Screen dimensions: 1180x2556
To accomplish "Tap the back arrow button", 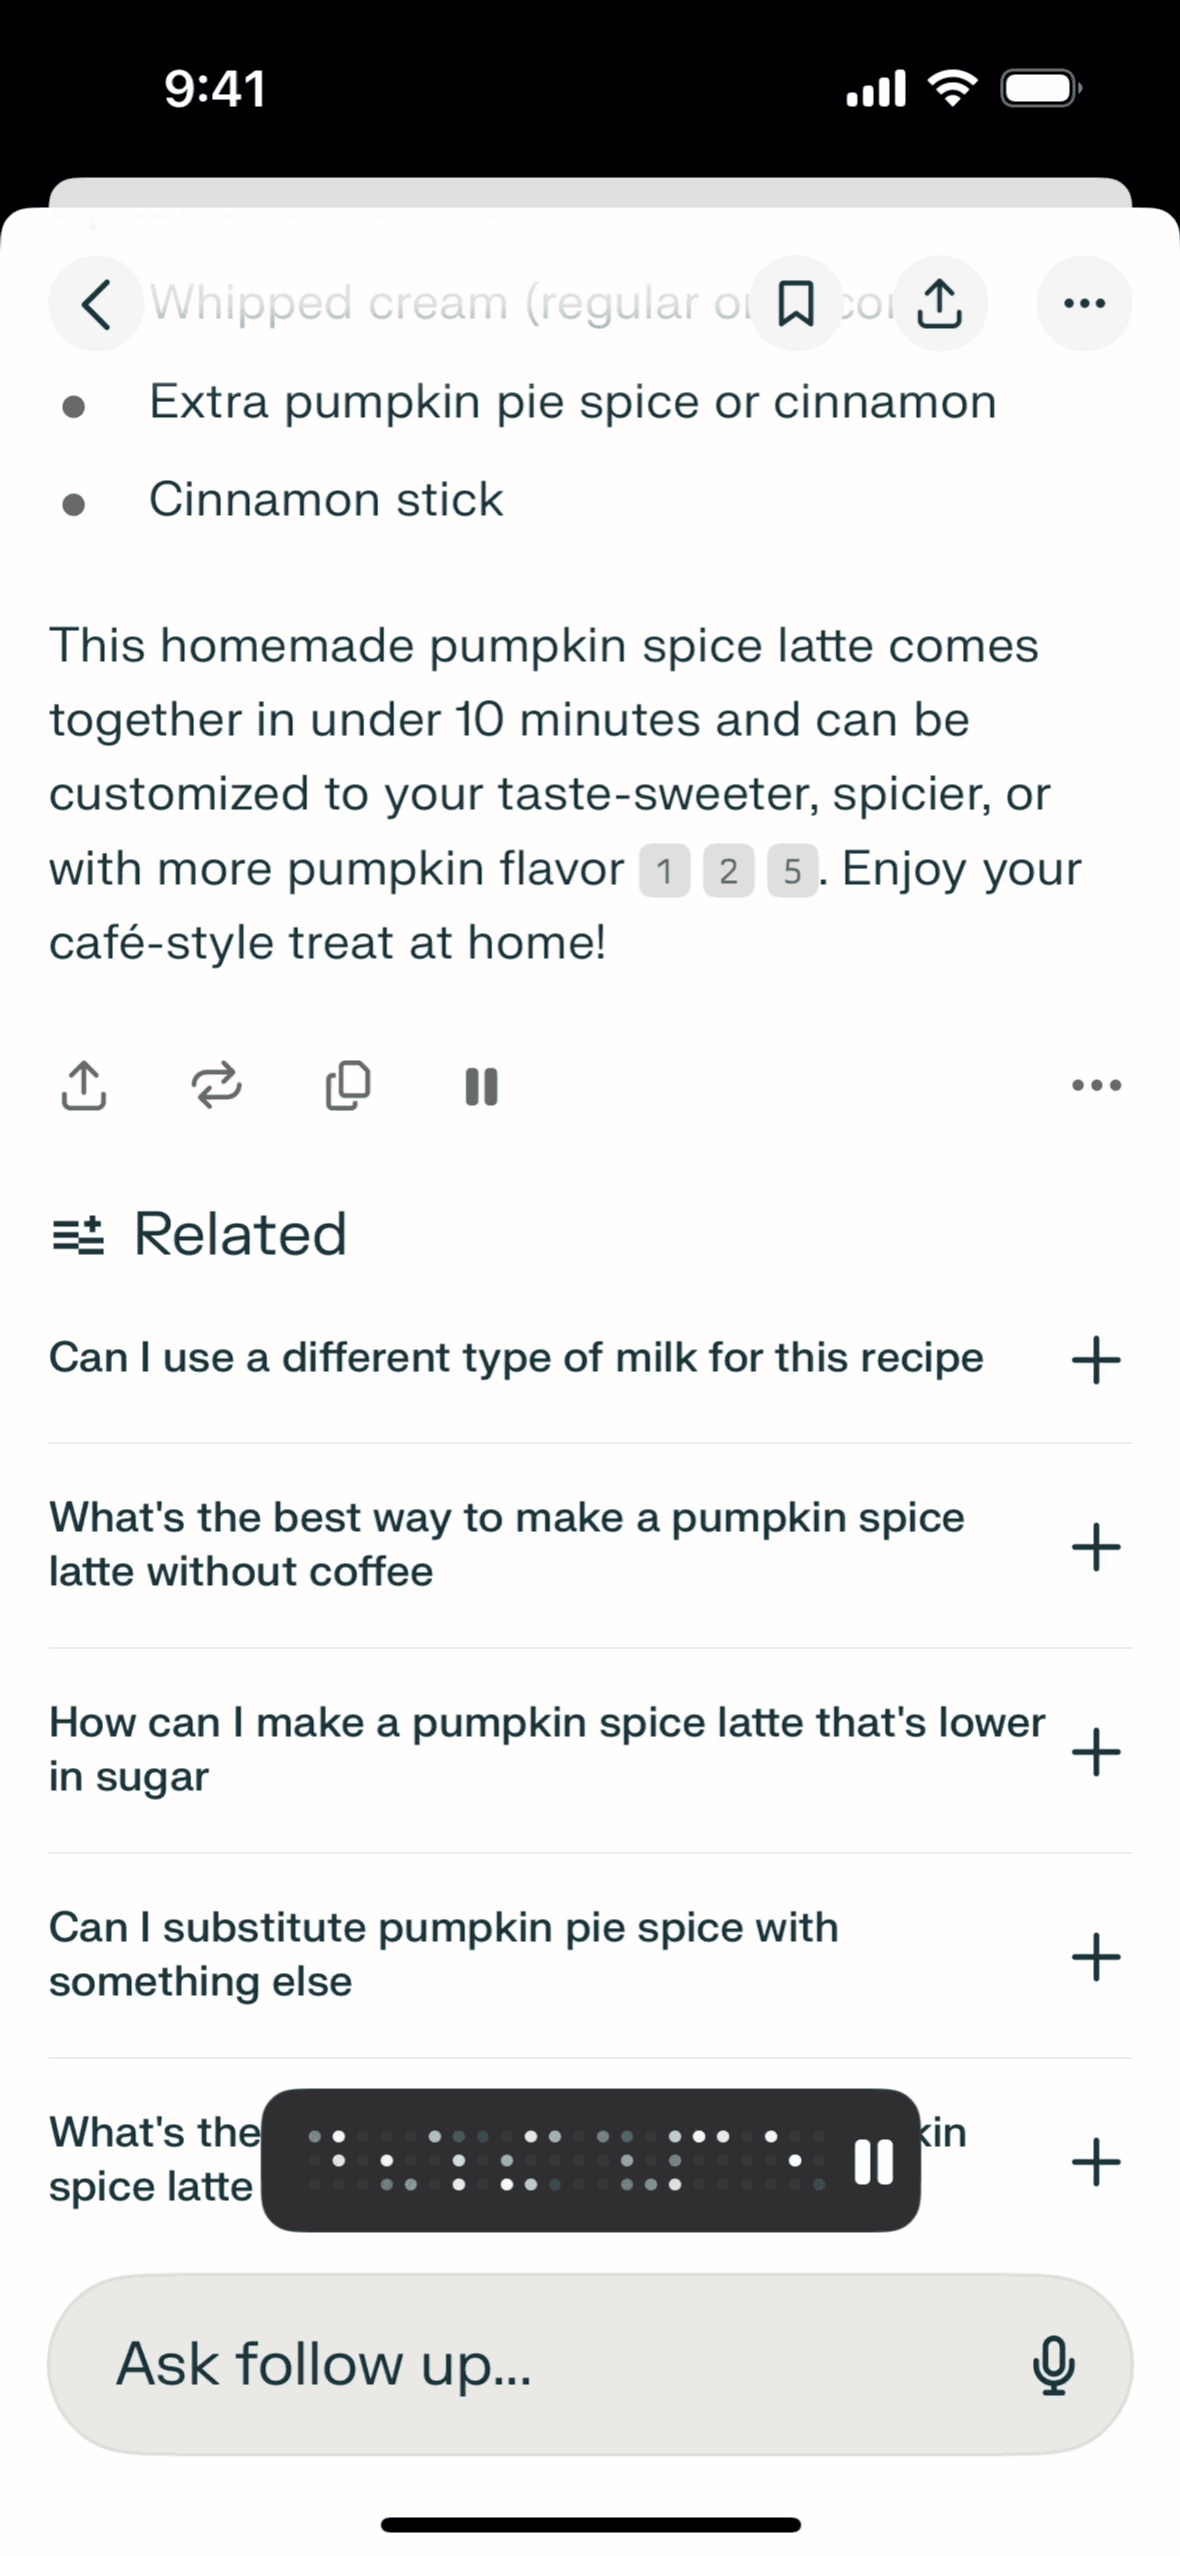I will click(96, 304).
